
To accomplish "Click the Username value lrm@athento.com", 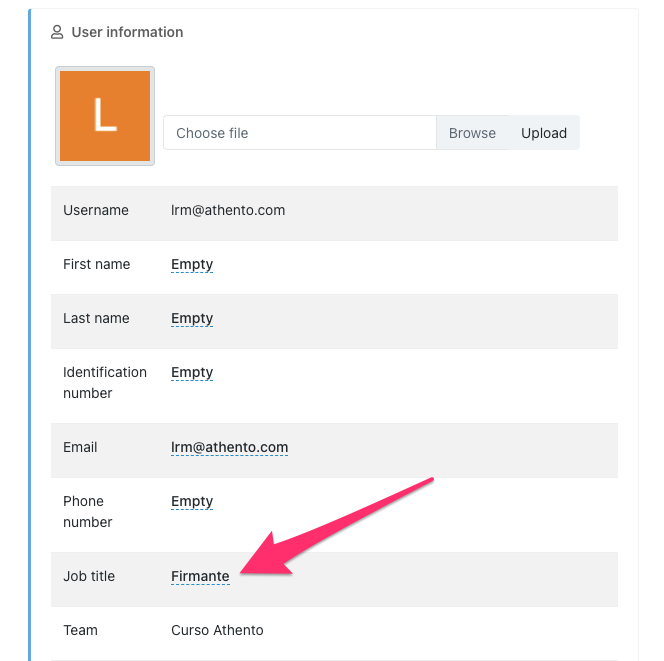I will 228,211.
